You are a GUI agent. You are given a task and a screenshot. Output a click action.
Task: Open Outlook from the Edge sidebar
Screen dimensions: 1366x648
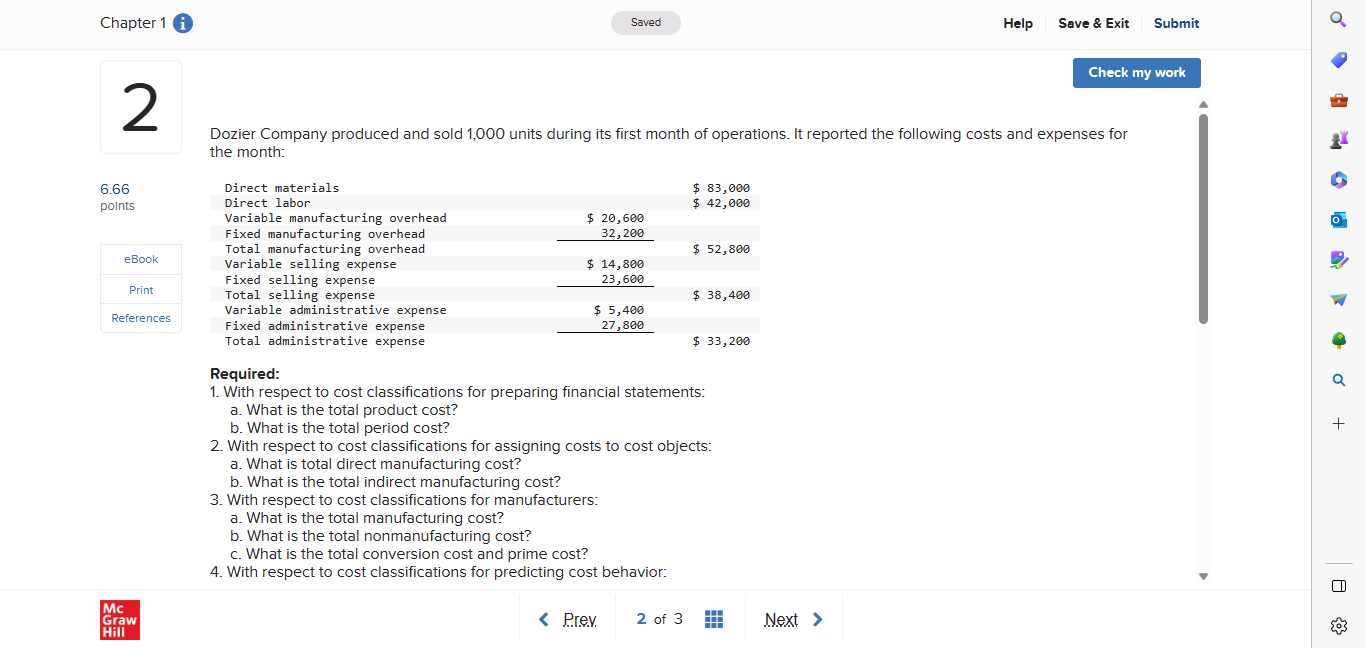click(1338, 220)
